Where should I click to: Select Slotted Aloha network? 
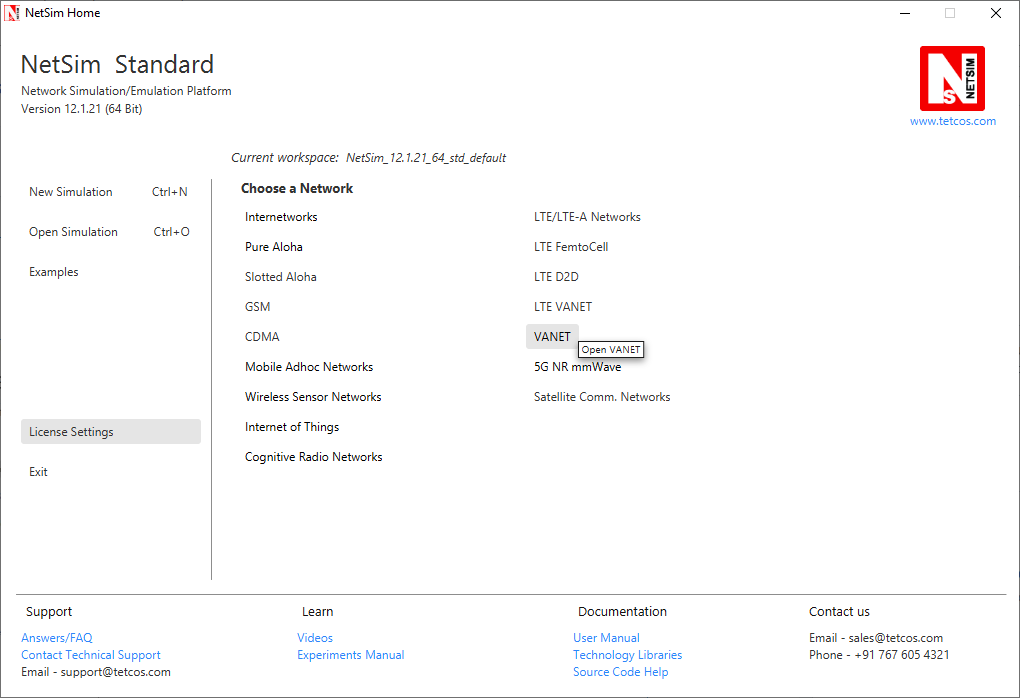(280, 276)
